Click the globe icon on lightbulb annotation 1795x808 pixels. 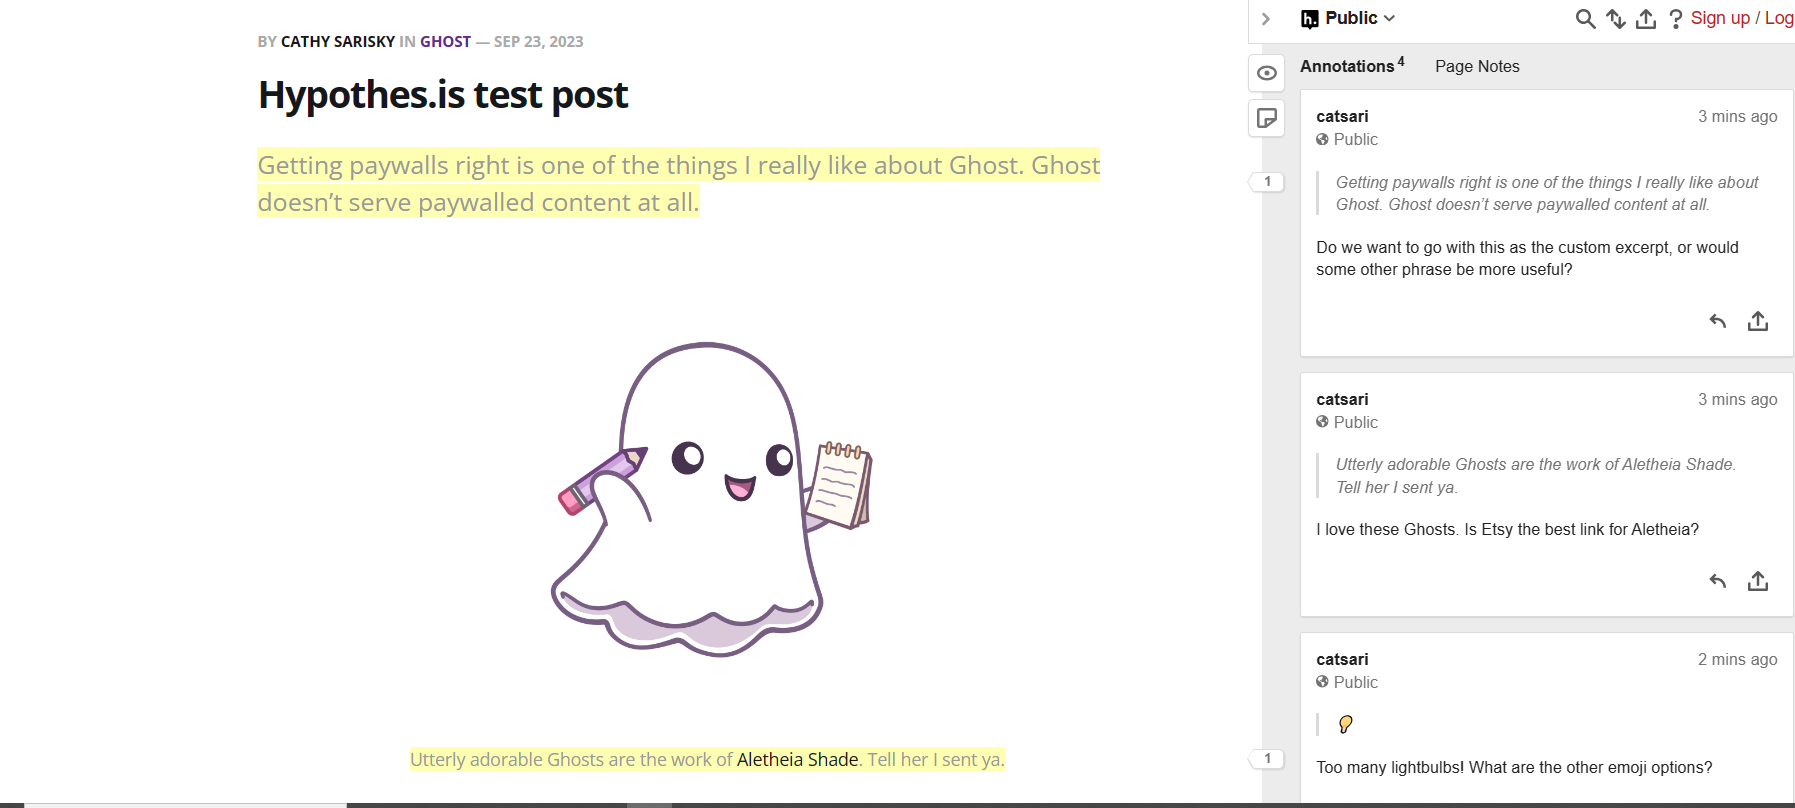[x=1323, y=682]
